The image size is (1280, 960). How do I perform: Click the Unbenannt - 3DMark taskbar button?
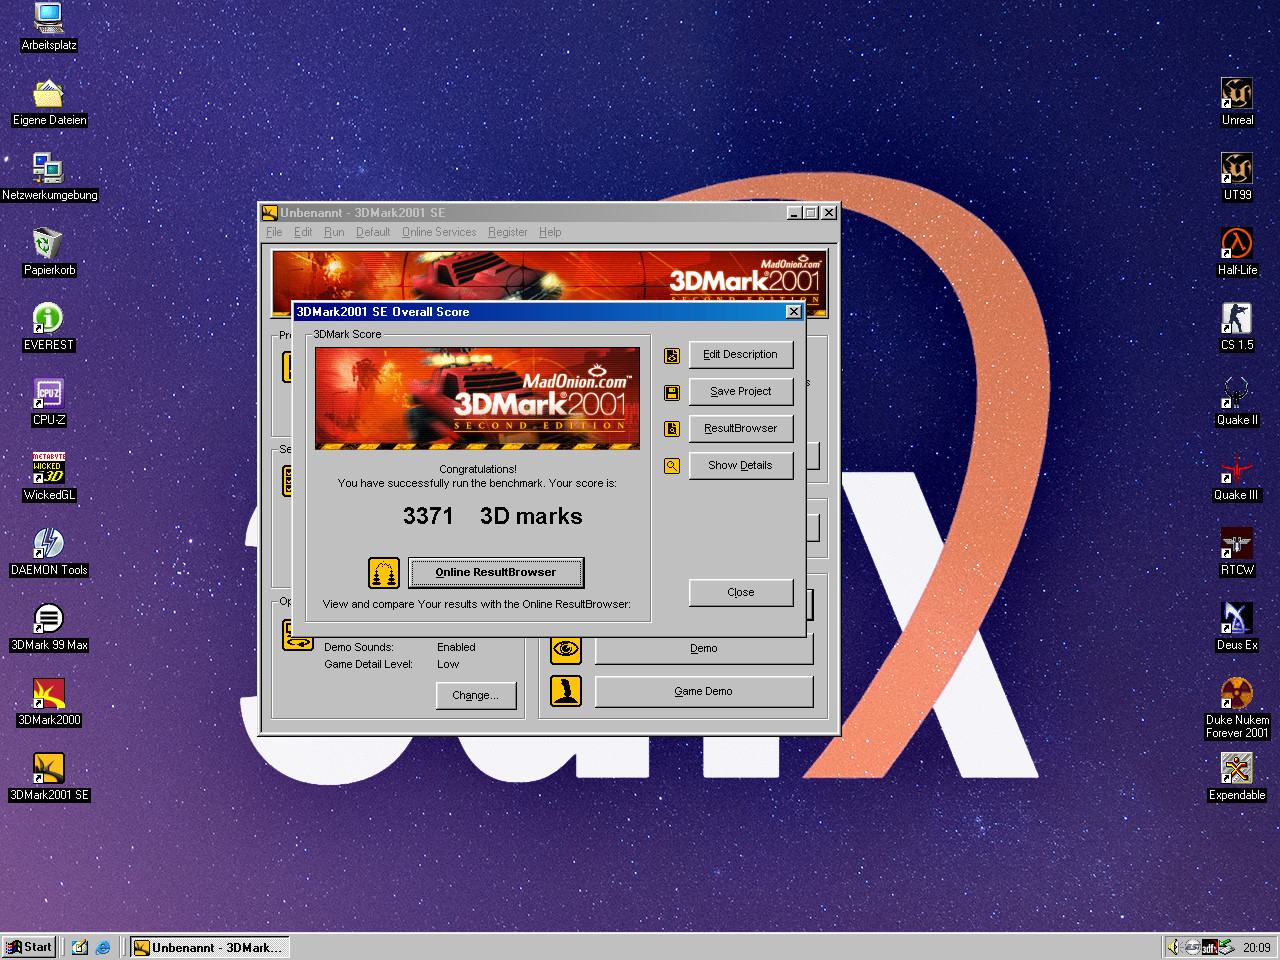tap(210, 947)
